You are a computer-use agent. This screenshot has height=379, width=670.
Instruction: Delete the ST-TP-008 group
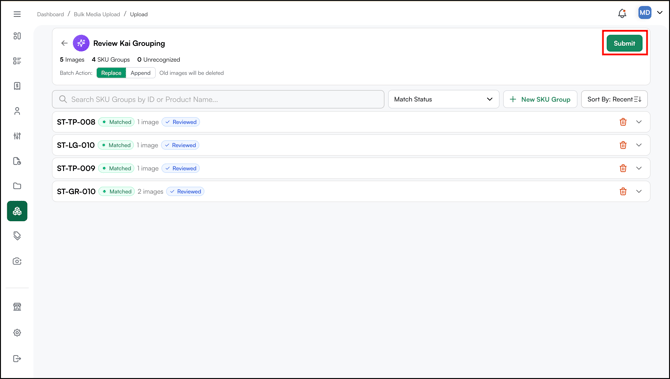(623, 122)
